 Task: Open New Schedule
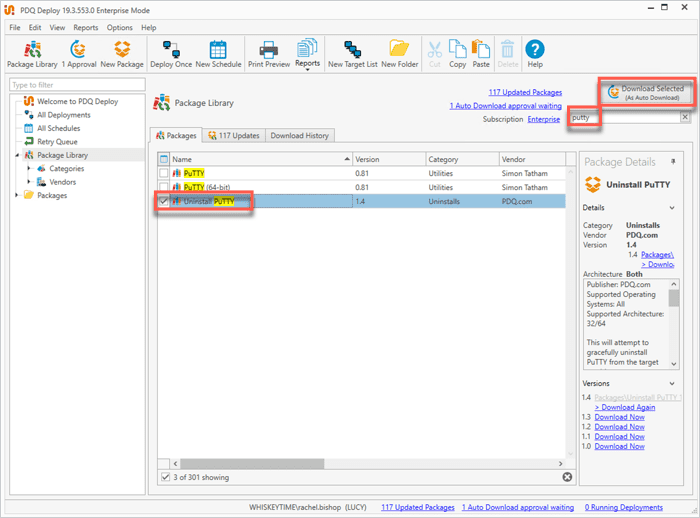(x=218, y=54)
